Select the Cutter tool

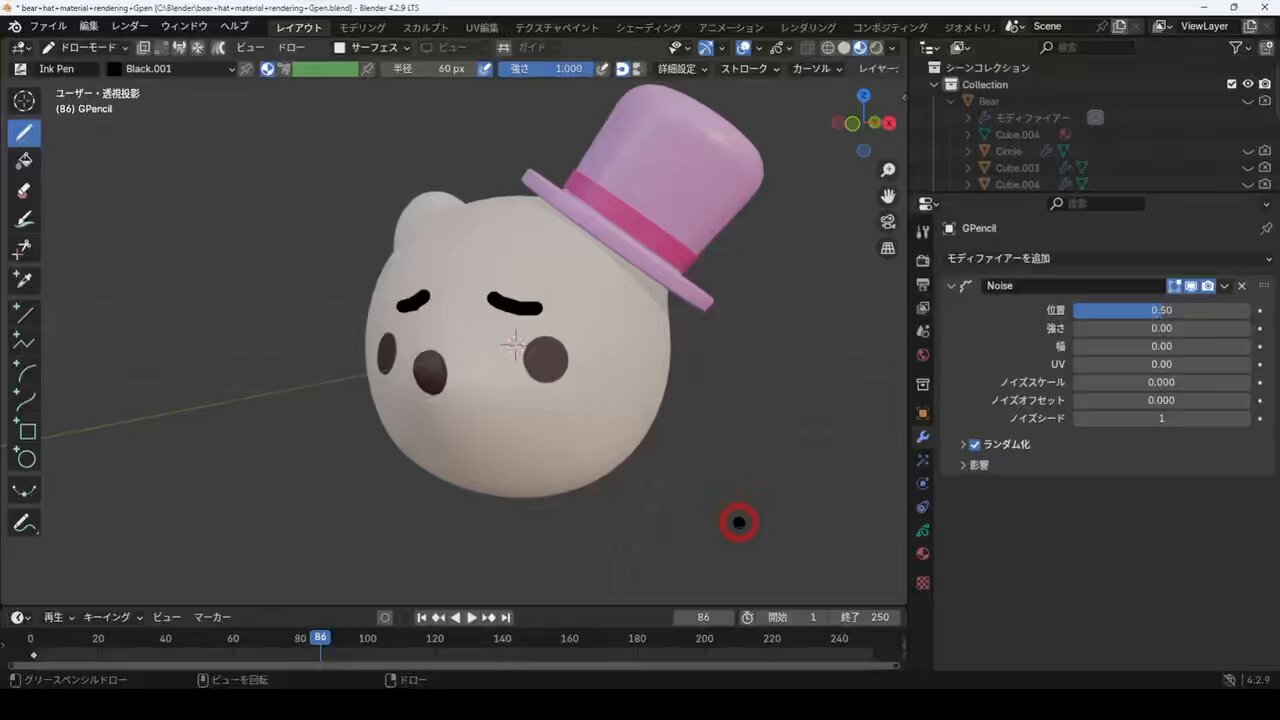pos(25,249)
